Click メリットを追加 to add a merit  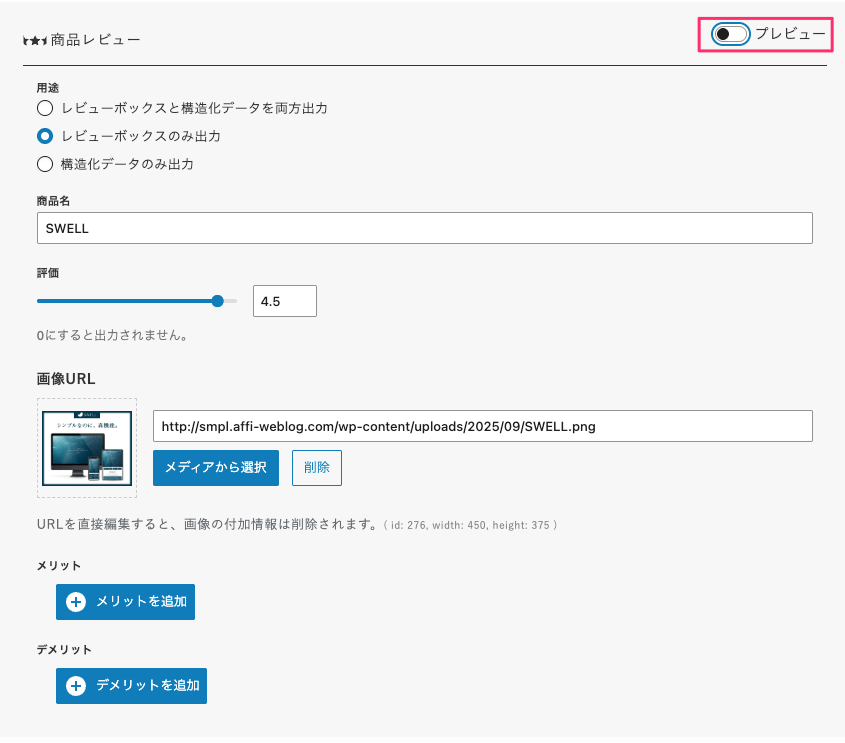pos(125,602)
